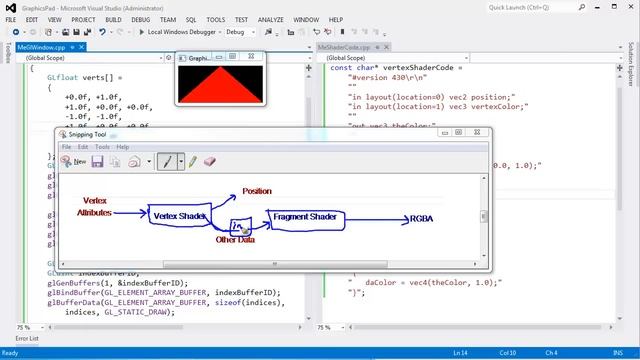Image resolution: width=640 pixels, height=360 pixels.
Task: Click the Save All toolbar icon
Action: click(87, 32)
